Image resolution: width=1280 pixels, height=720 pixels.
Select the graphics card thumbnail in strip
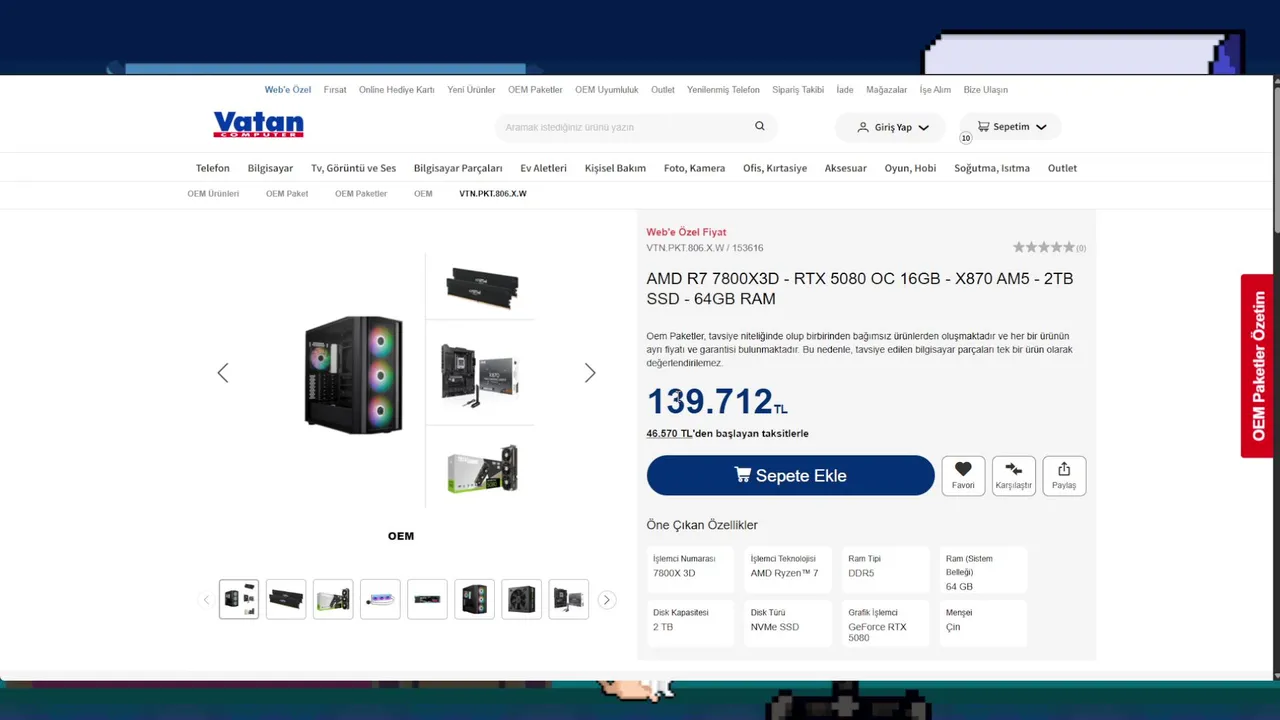[333, 599]
